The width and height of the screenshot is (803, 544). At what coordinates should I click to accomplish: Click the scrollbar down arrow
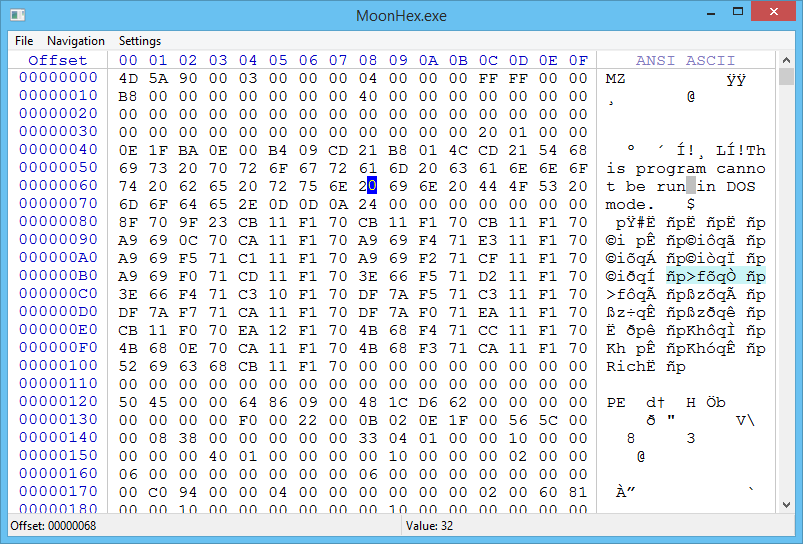click(786, 505)
